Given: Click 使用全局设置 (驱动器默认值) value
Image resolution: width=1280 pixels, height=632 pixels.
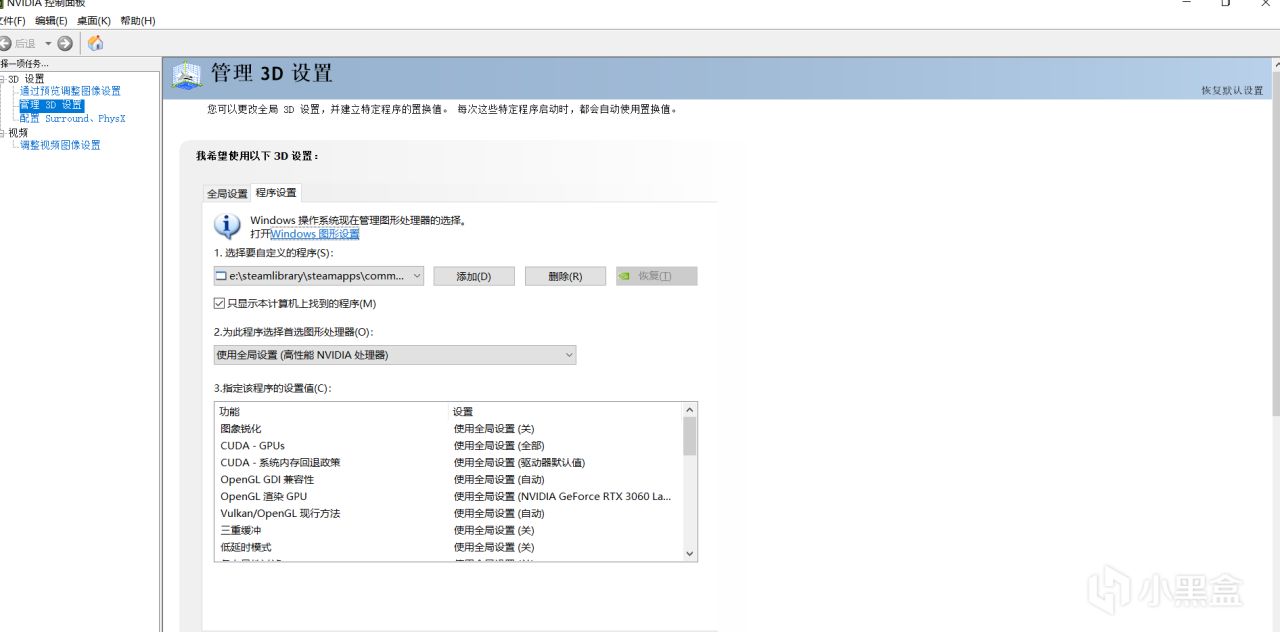Looking at the screenshot, I should [519, 463].
